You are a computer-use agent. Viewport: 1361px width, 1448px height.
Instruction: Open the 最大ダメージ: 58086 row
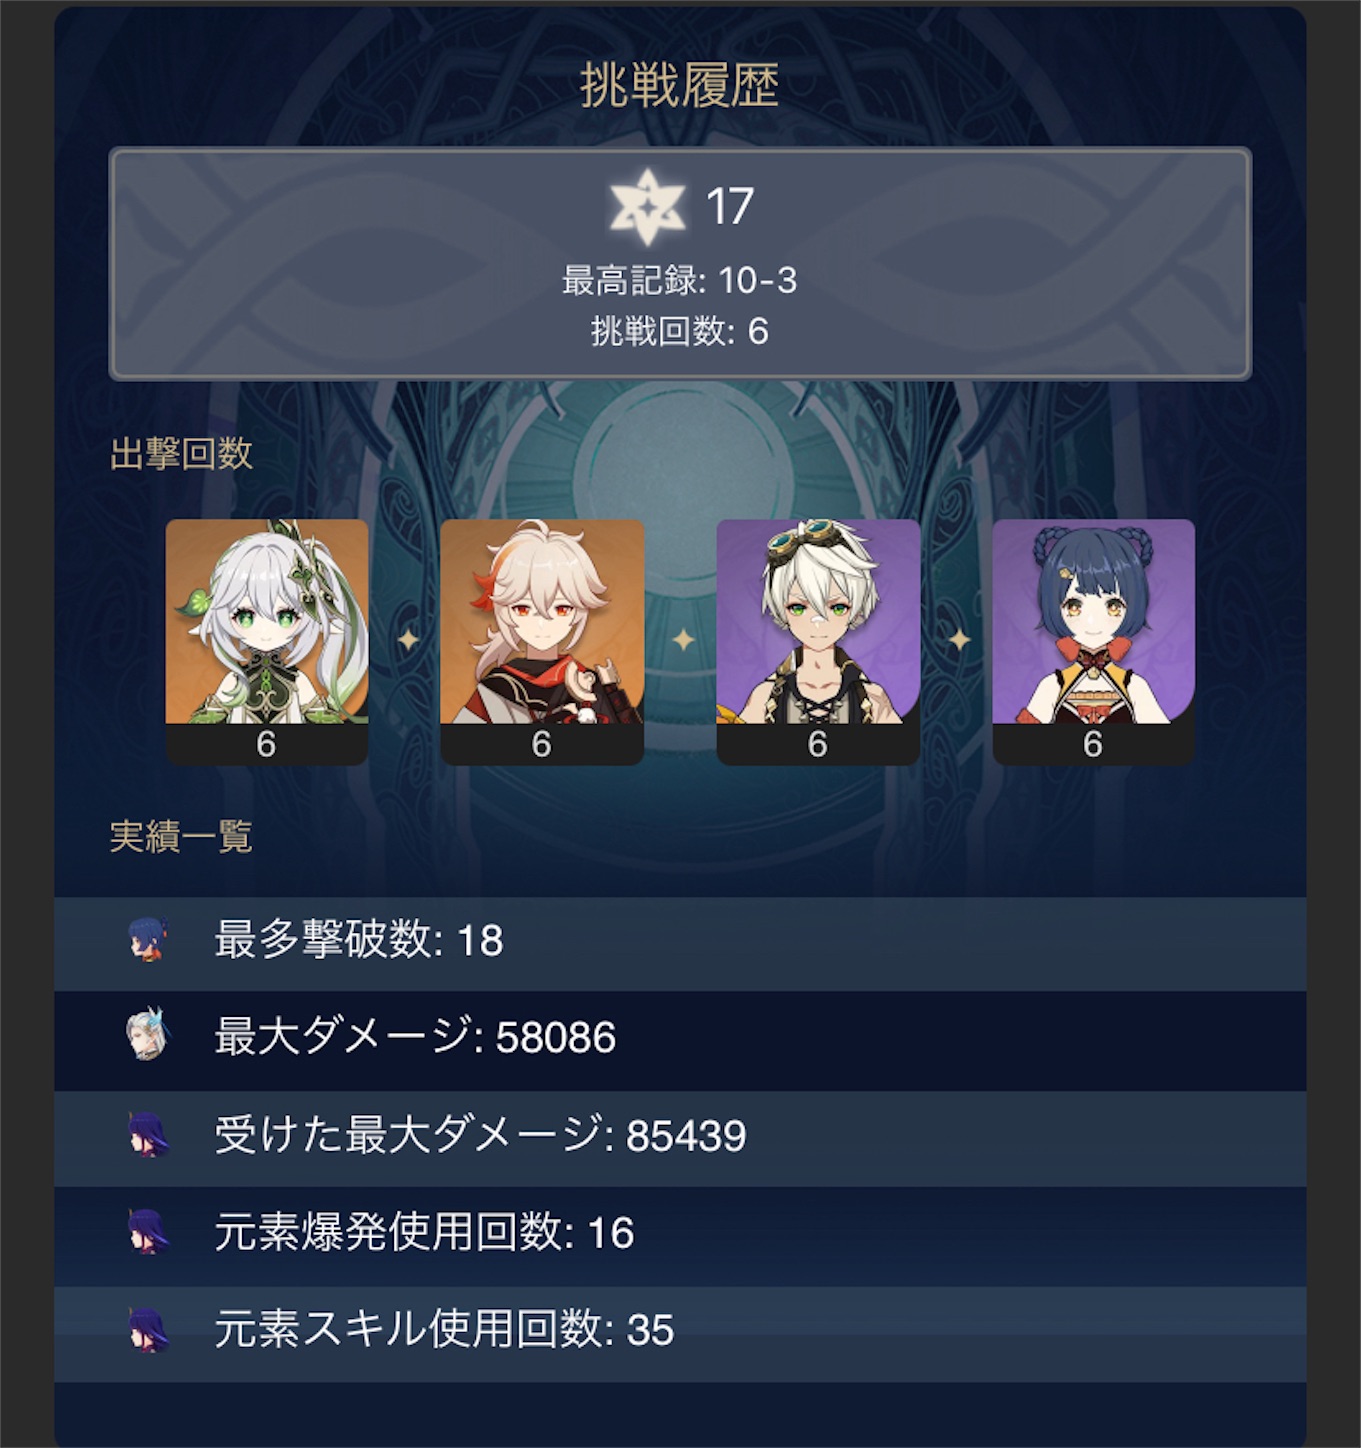click(x=680, y=1040)
